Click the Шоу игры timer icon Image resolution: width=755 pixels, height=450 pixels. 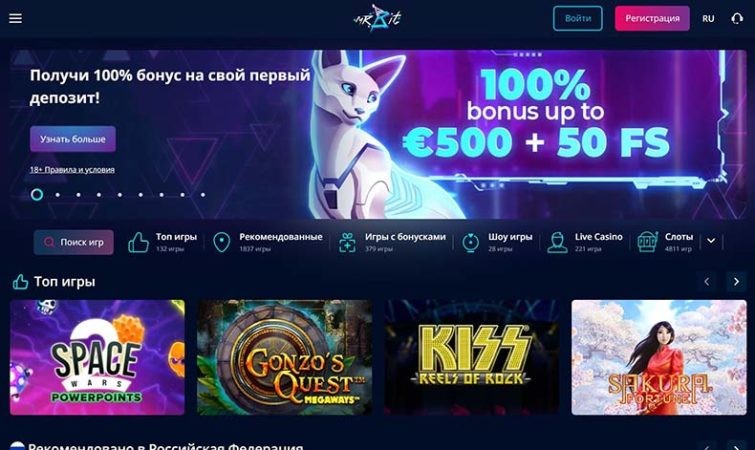point(470,242)
